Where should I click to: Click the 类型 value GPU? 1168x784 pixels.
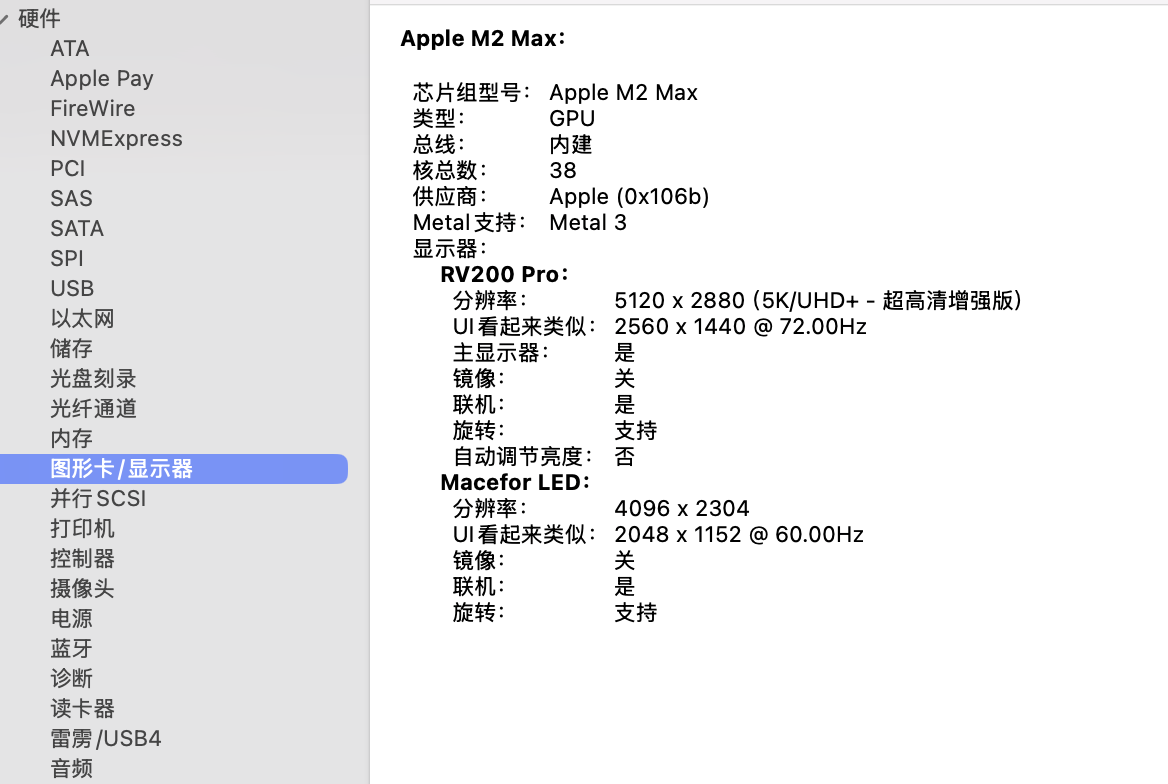tap(572, 118)
